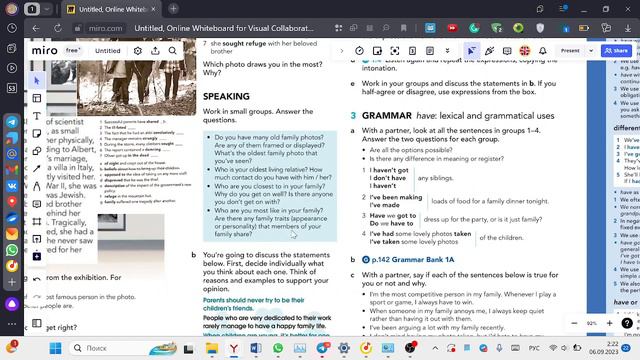This screenshot has height=360, width=640.
Task: Click the miro.com address field
Action: (105, 28)
